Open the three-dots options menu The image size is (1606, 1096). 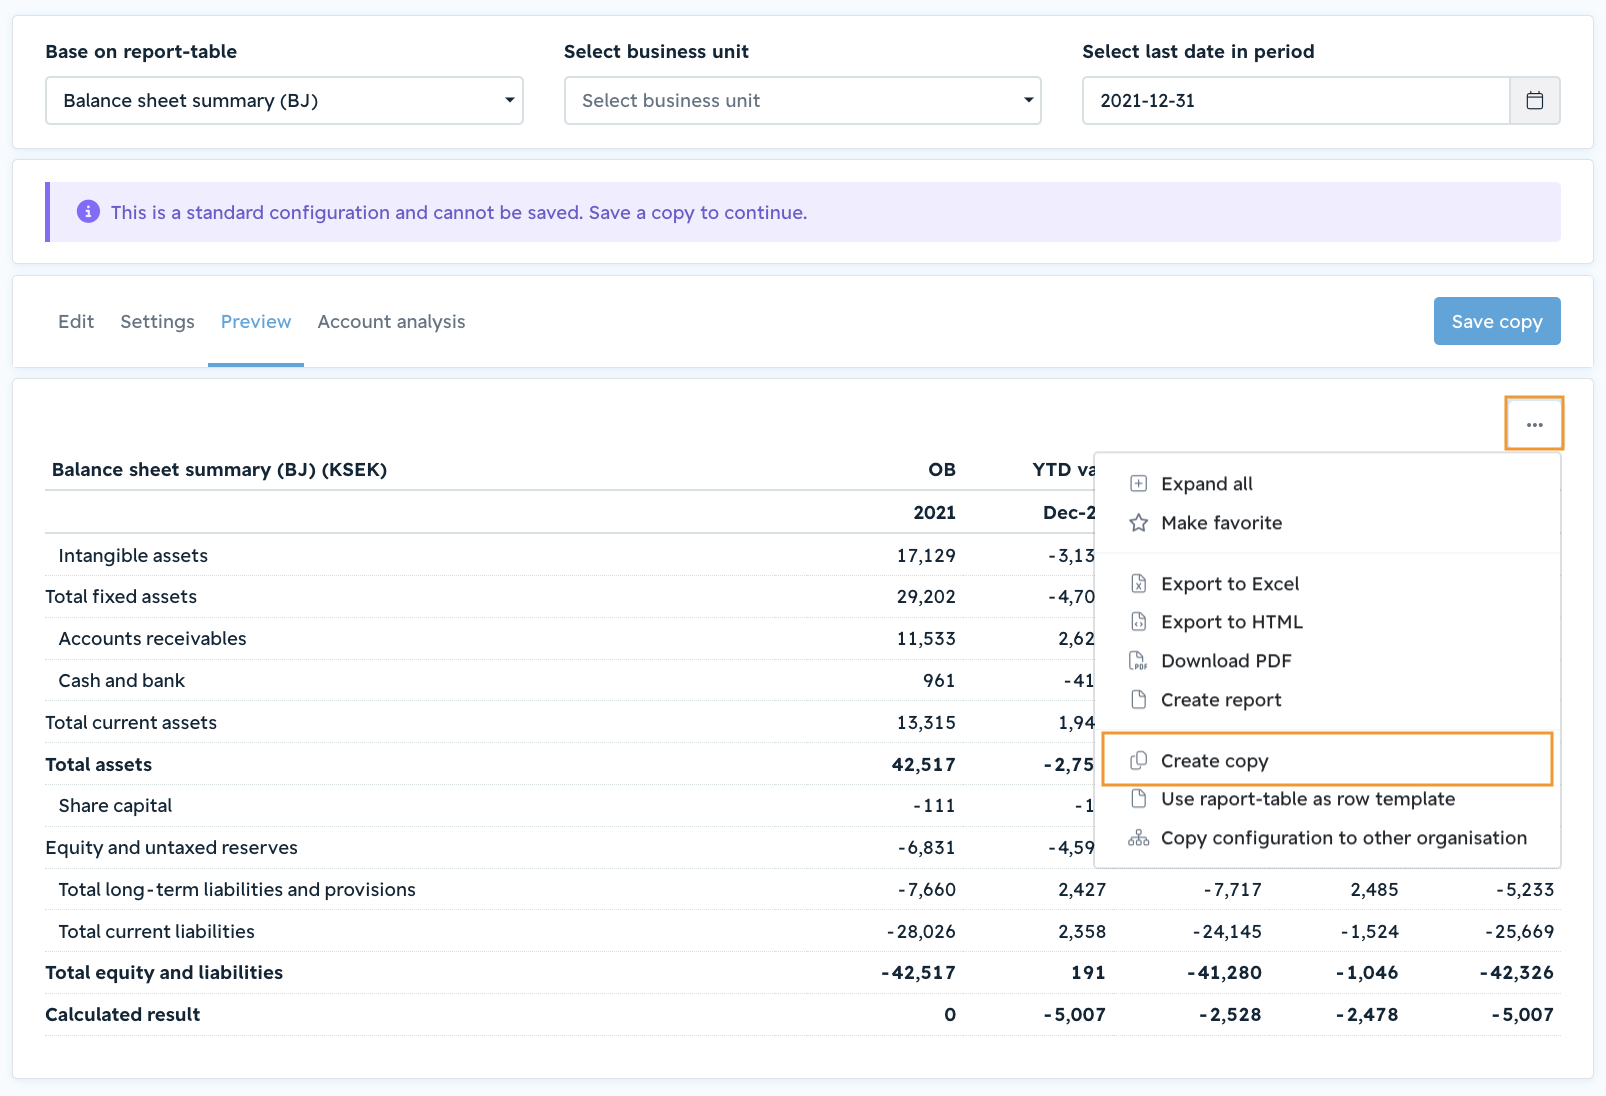click(1534, 425)
